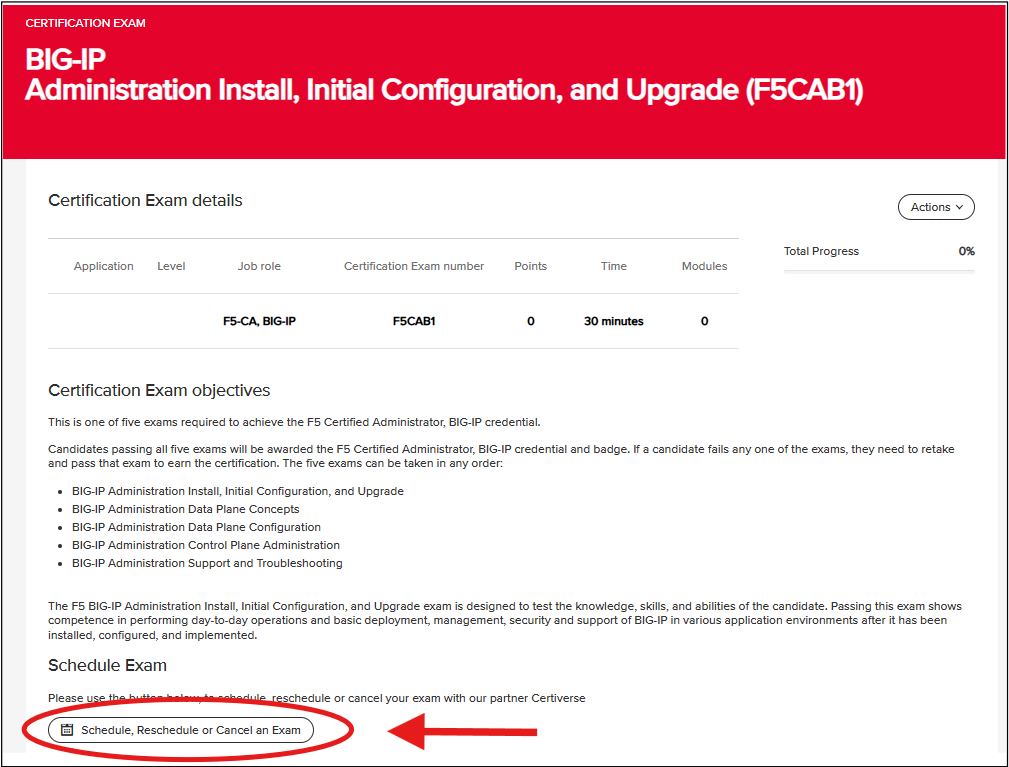Screen dimensions: 1009x767
Task: Click list item BIG-IP Administration Data Plane Concepts
Action: [x=186, y=509]
